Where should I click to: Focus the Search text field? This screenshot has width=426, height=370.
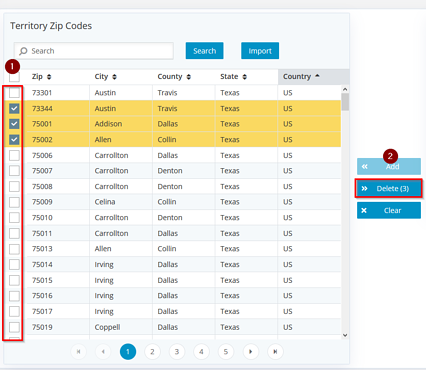pyautogui.click(x=94, y=51)
